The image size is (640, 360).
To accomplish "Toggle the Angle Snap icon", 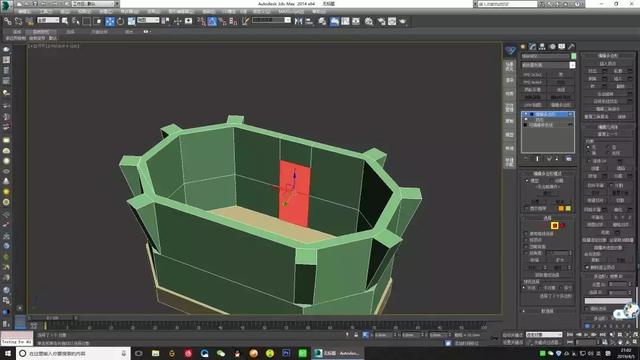I will pos(212,21).
